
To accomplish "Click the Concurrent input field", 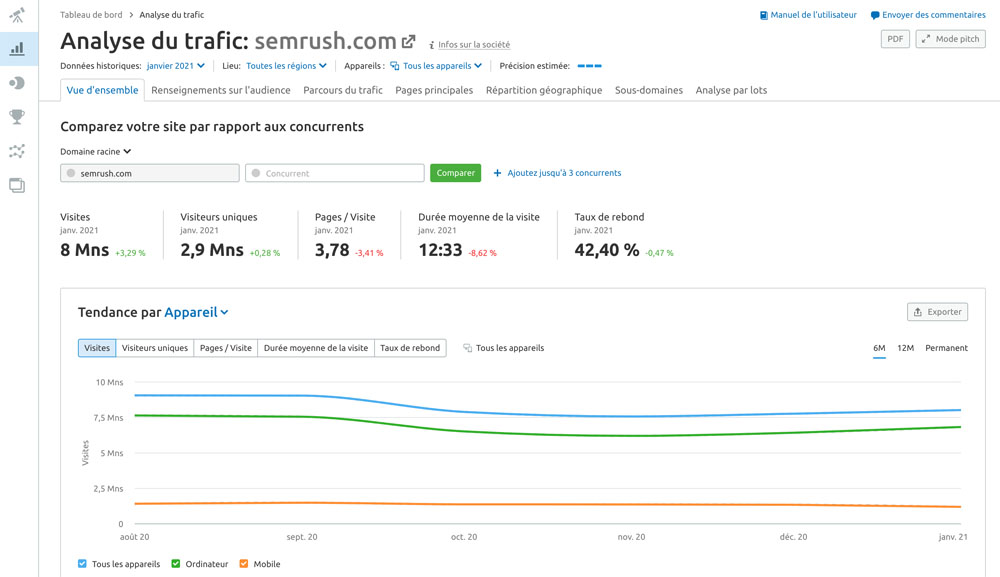I will (x=335, y=173).
